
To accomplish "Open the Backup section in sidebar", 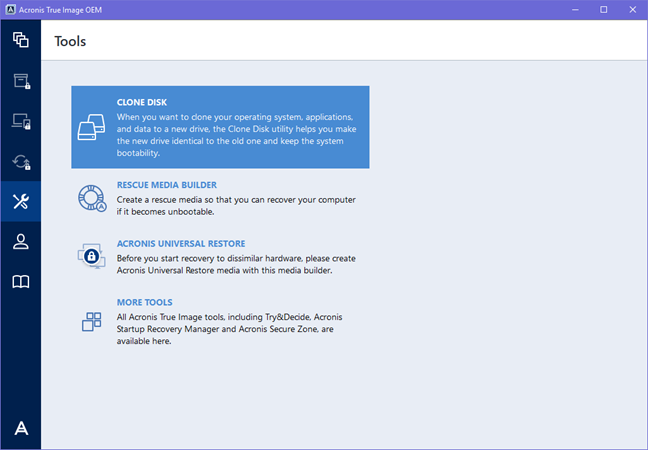I will [x=21, y=40].
